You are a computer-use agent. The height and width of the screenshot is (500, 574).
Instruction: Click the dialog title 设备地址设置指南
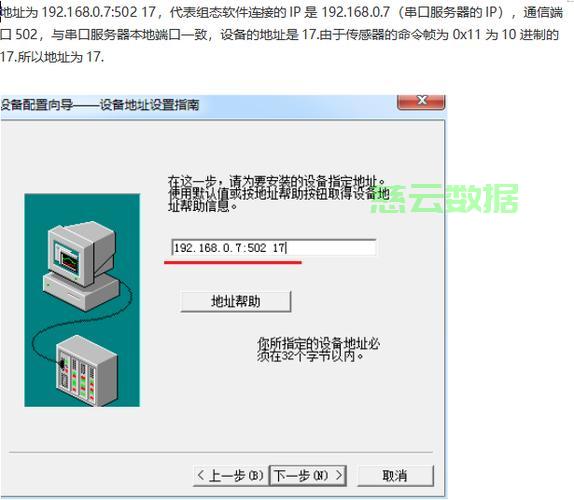point(150,105)
